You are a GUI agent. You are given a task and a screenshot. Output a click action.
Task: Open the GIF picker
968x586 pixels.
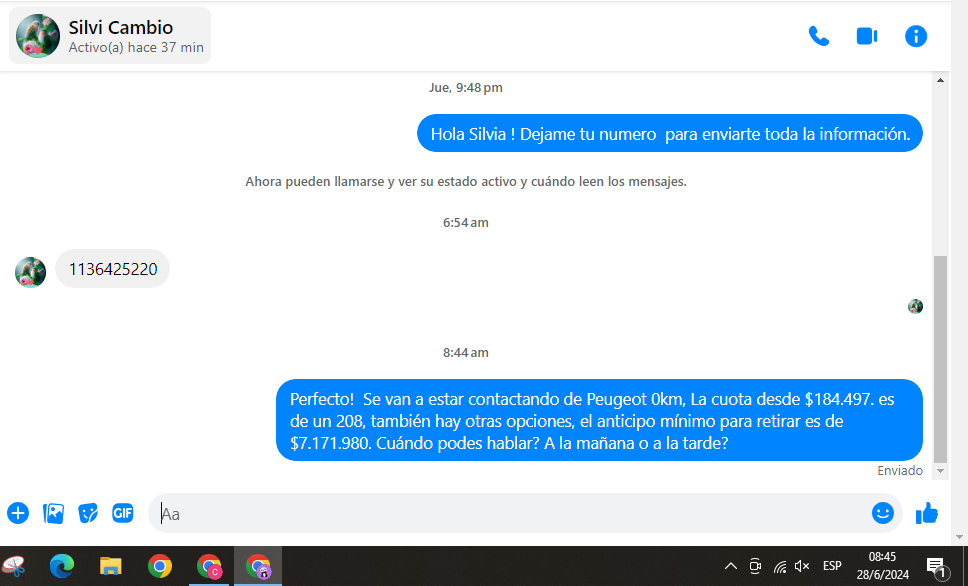[123, 513]
